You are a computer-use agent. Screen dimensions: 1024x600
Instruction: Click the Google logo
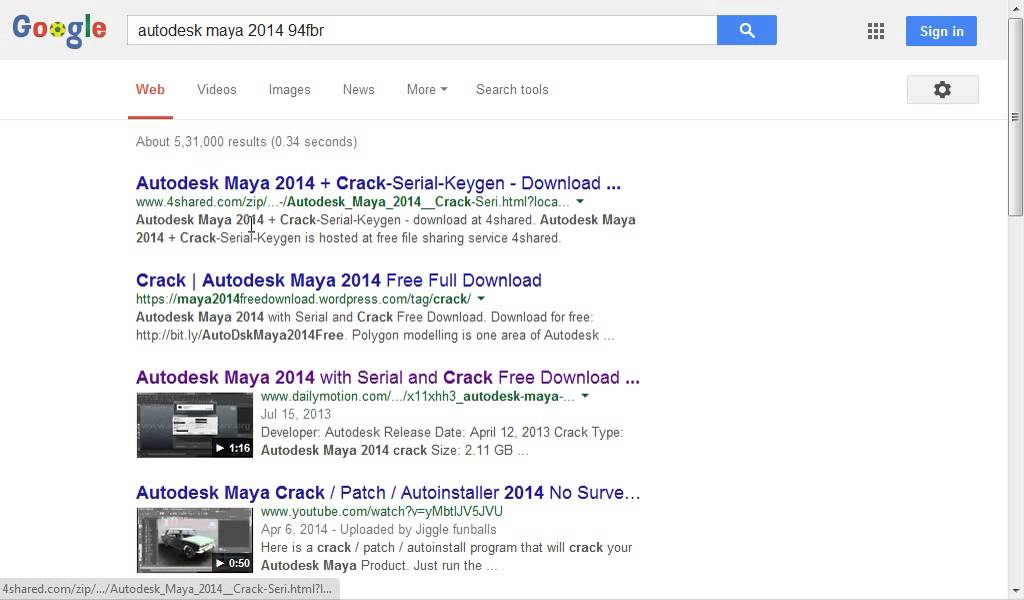pyautogui.click(x=59, y=30)
